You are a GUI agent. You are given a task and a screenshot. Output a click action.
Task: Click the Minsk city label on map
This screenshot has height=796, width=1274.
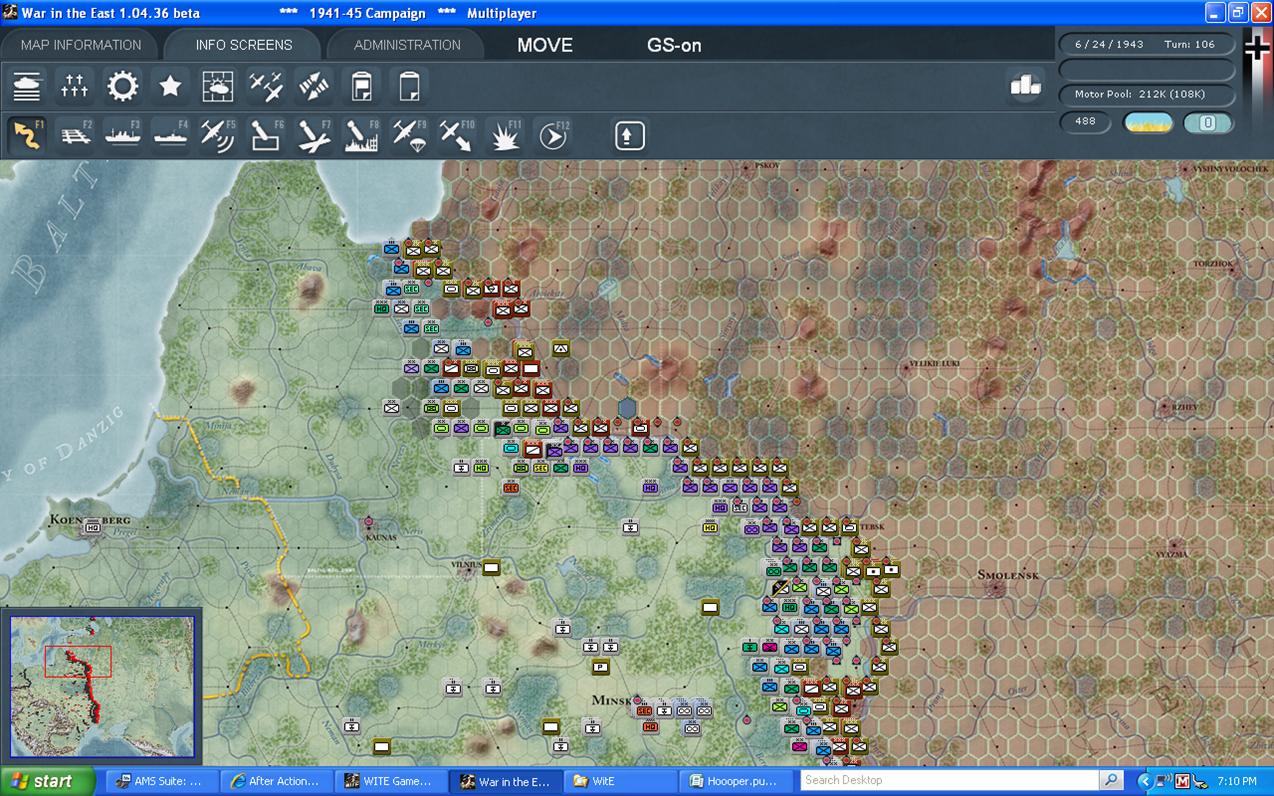[x=612, y=700]
